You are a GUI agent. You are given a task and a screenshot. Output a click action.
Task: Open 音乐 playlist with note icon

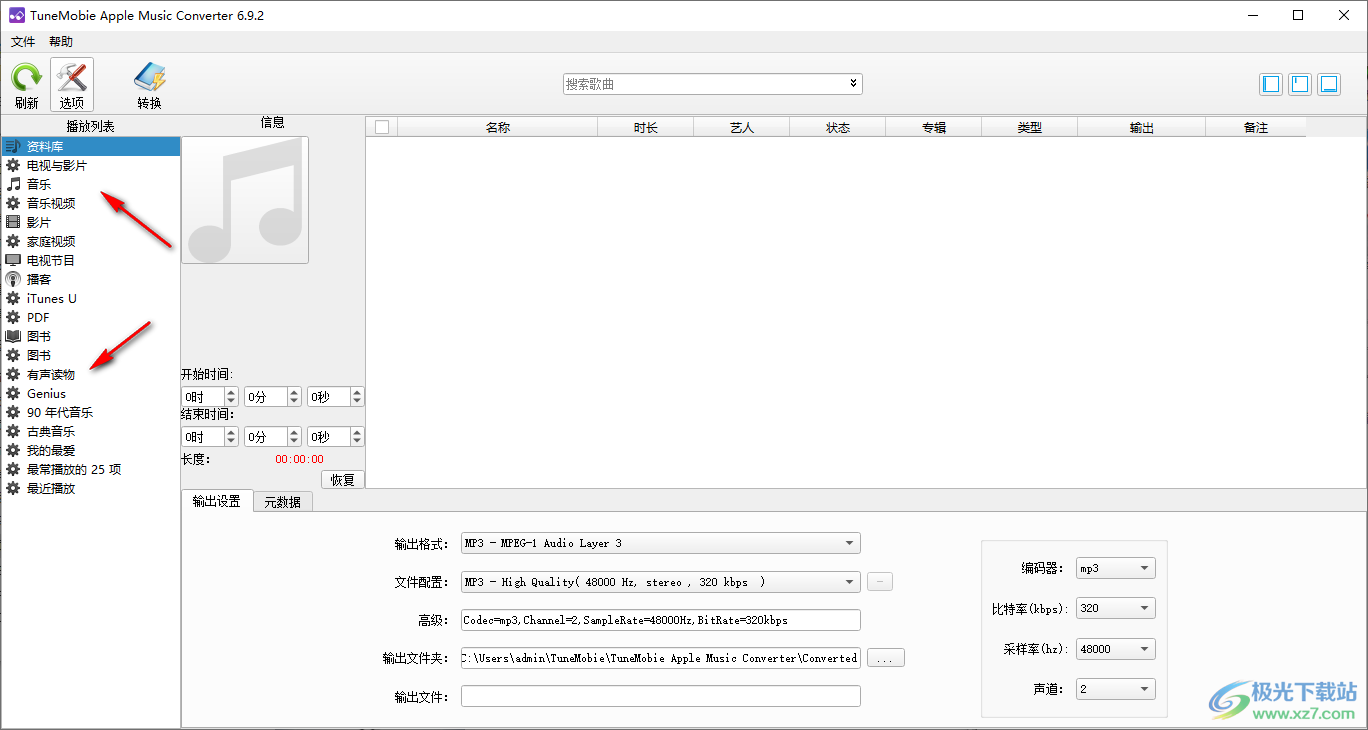(x=91, y=184)
